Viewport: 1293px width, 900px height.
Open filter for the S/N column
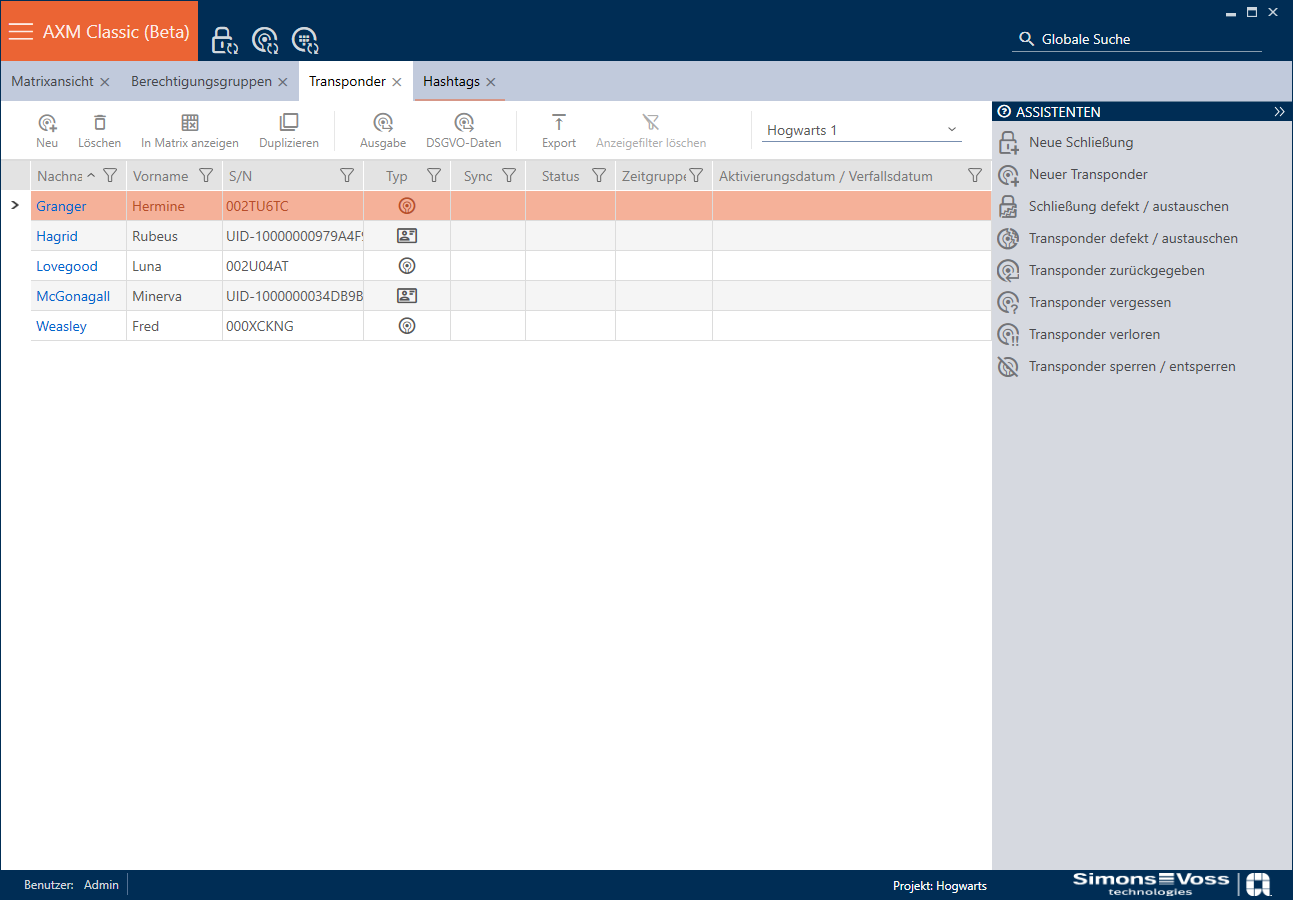(x=347, y=176)
